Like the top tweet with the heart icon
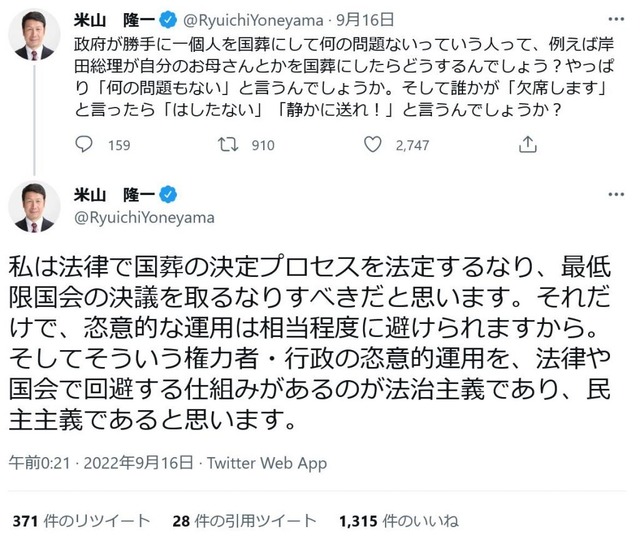 click(373, 145)
